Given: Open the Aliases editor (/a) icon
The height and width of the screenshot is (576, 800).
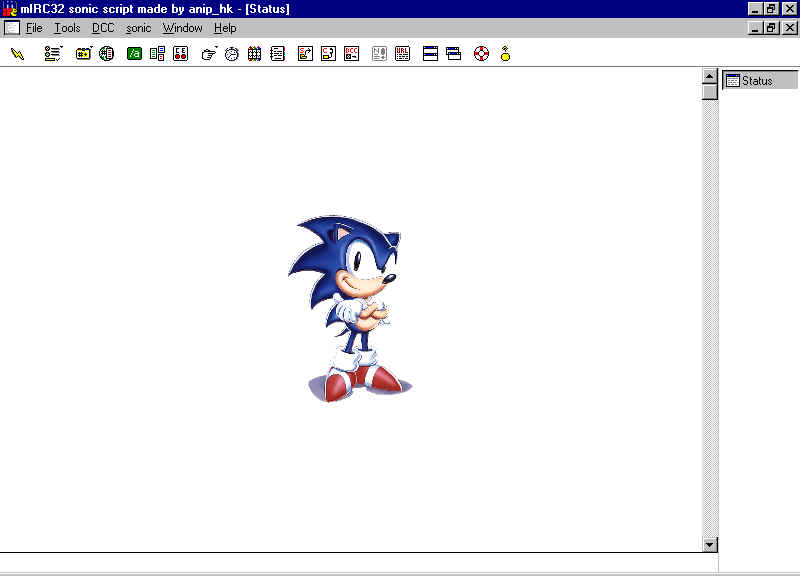Looking at the screenshot, I should [134, 54].
